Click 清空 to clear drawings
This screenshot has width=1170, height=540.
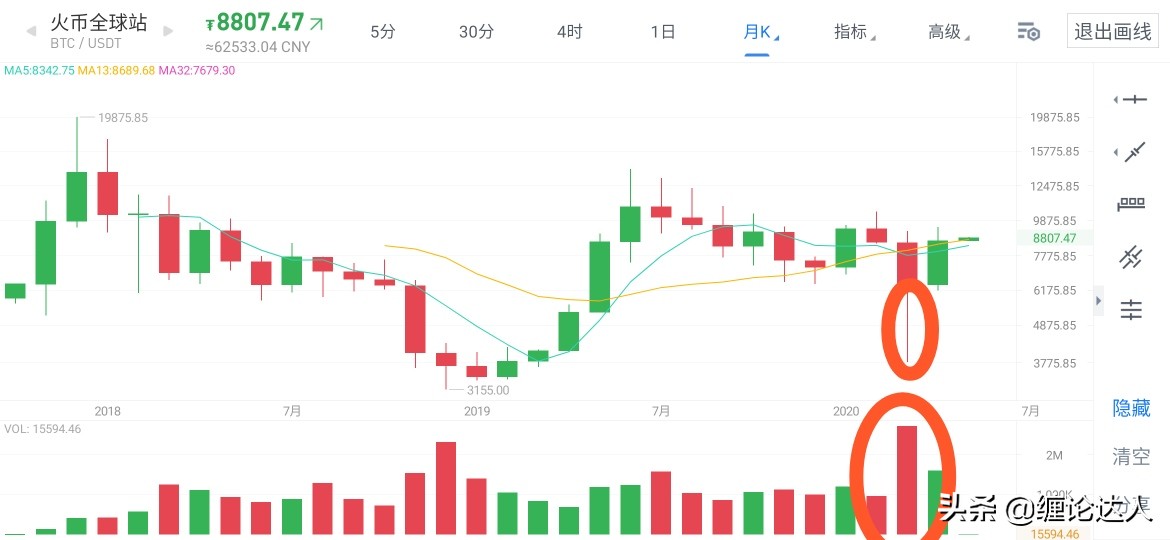[x=1131, y=457]
